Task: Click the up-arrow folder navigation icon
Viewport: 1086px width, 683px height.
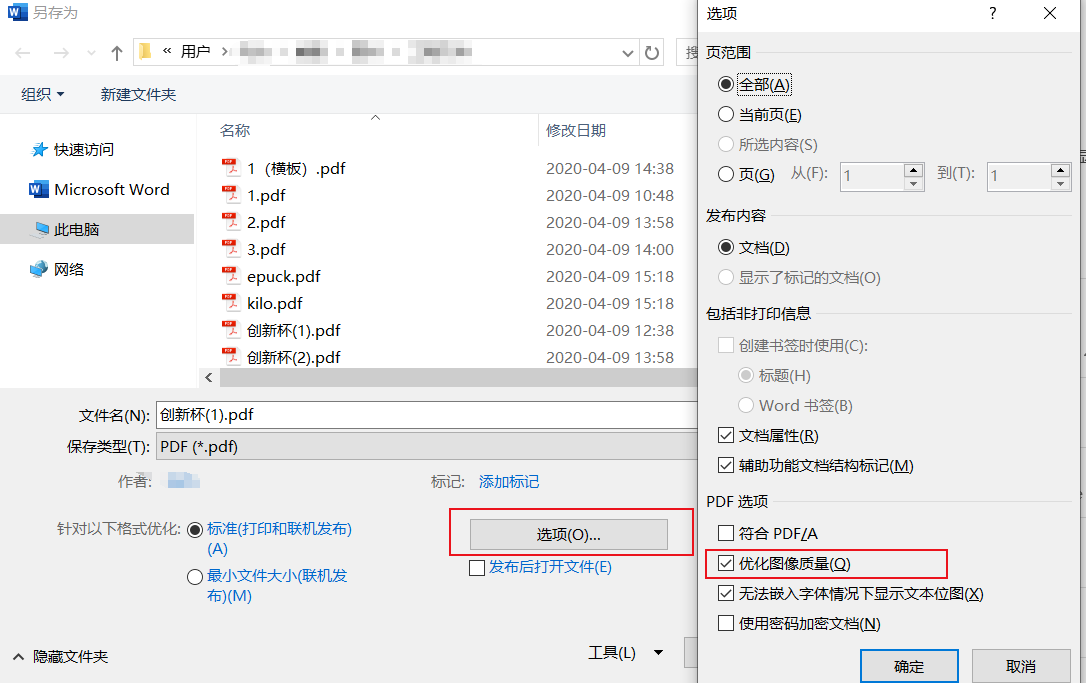Action: click(x=118, y=52)
